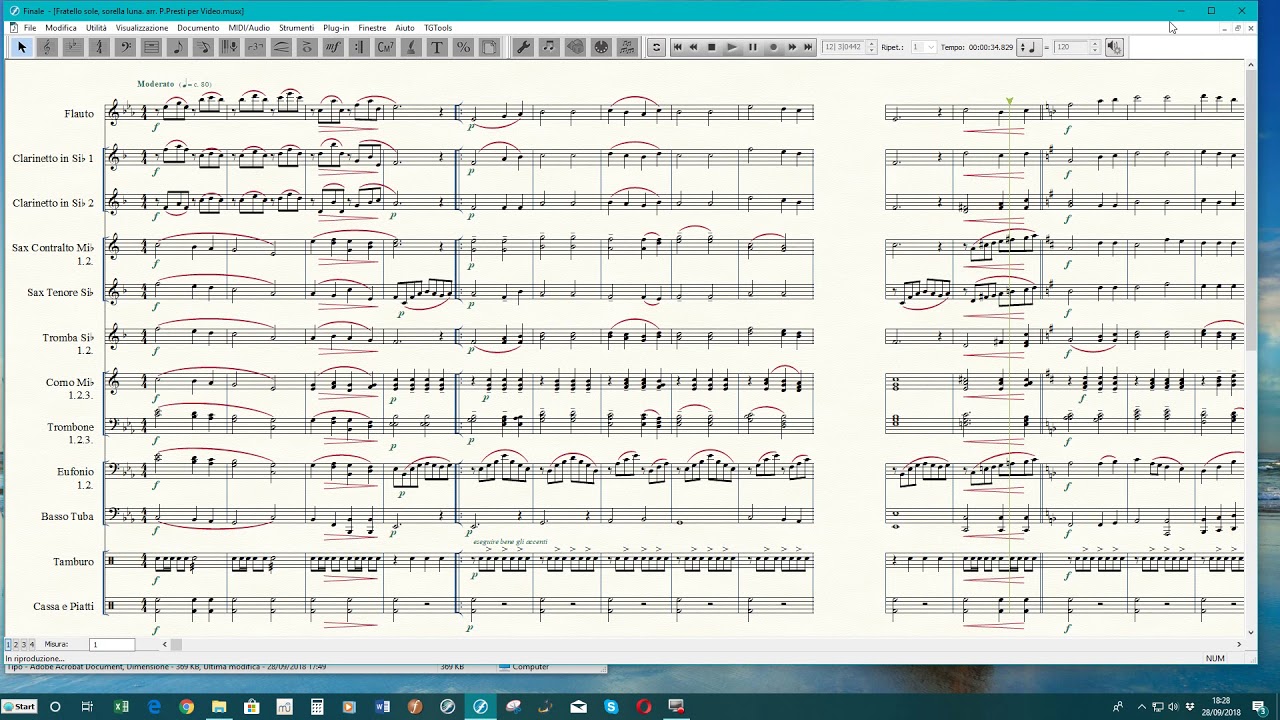This screenshot has width=1280, height=720.
Task: Select the Tuplet tool
Action: click(255, 47)
